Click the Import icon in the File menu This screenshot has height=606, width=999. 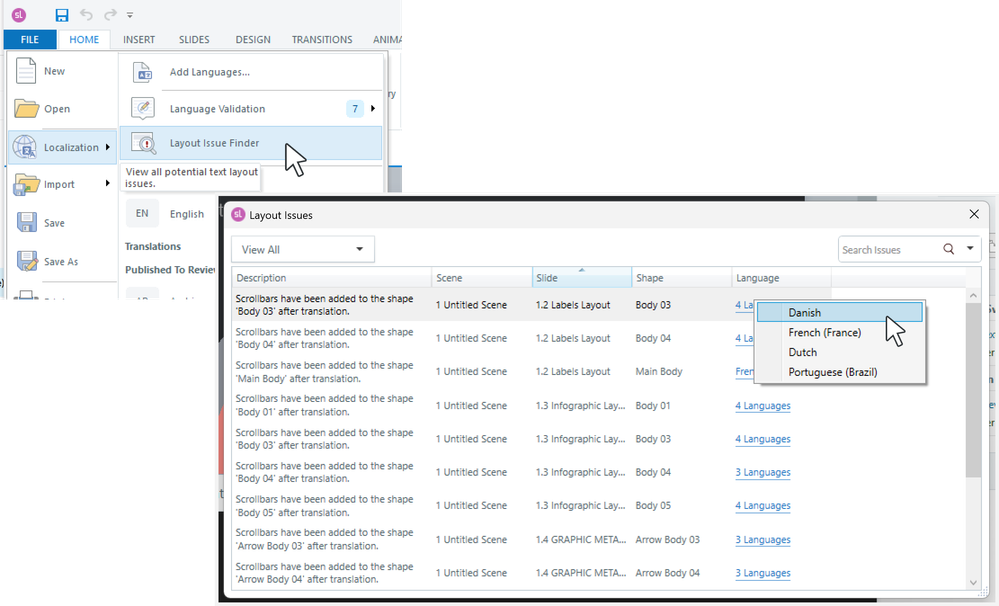click(29, 183)
